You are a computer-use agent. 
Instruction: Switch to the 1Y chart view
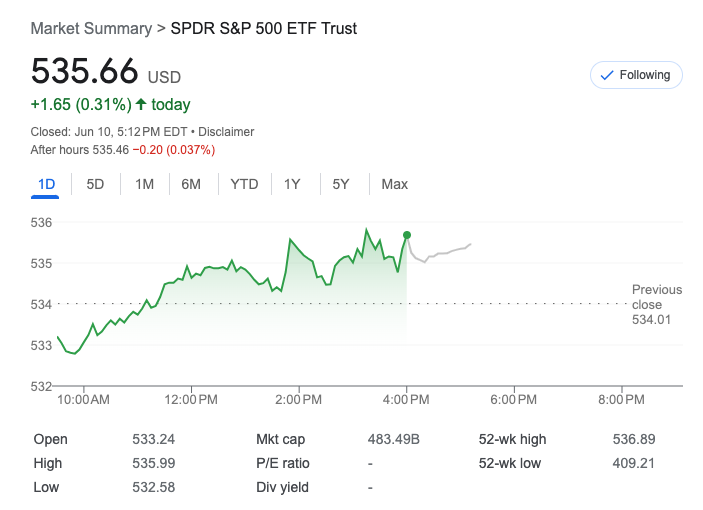pyautogui.click(x=292, y=184)
